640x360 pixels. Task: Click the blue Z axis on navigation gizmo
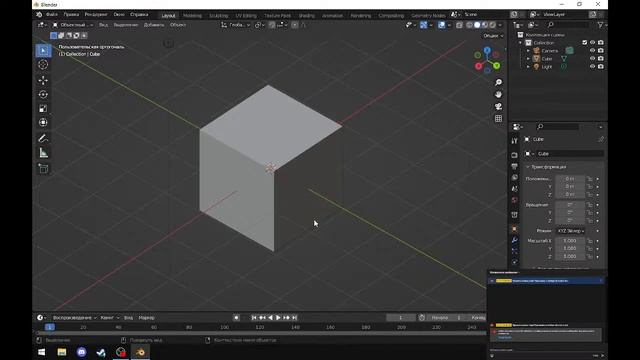tap(487, 51)
